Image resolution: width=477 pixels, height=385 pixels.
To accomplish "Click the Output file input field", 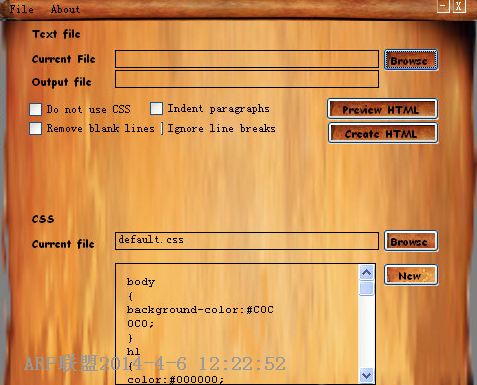I will click(x=247, y=79).
